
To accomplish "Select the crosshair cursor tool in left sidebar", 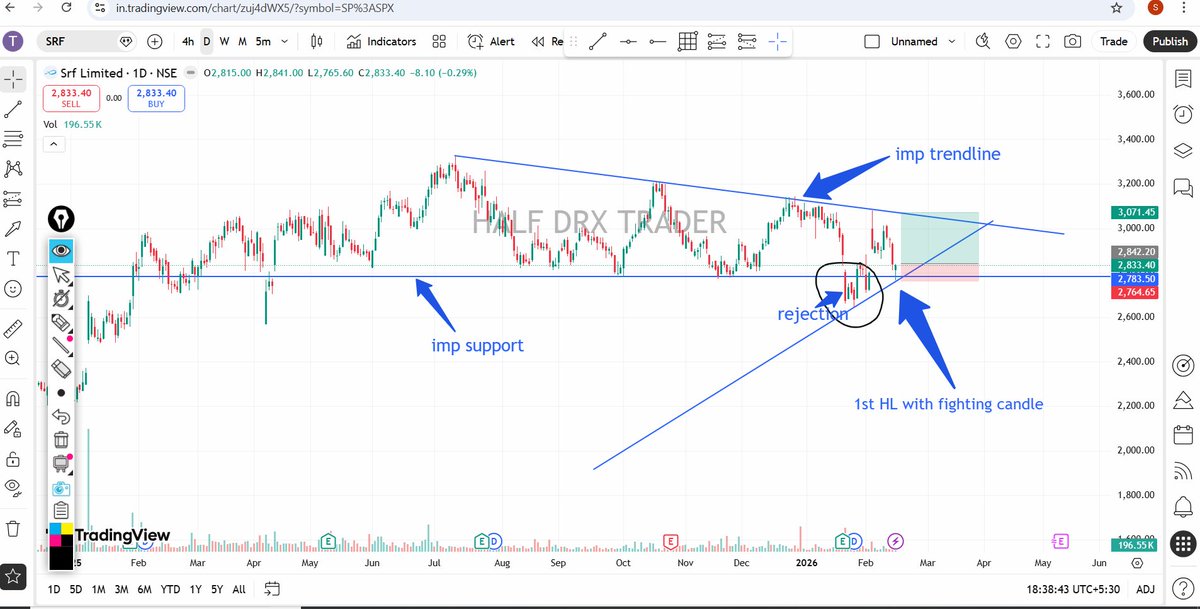I will [x=13, y=78].
